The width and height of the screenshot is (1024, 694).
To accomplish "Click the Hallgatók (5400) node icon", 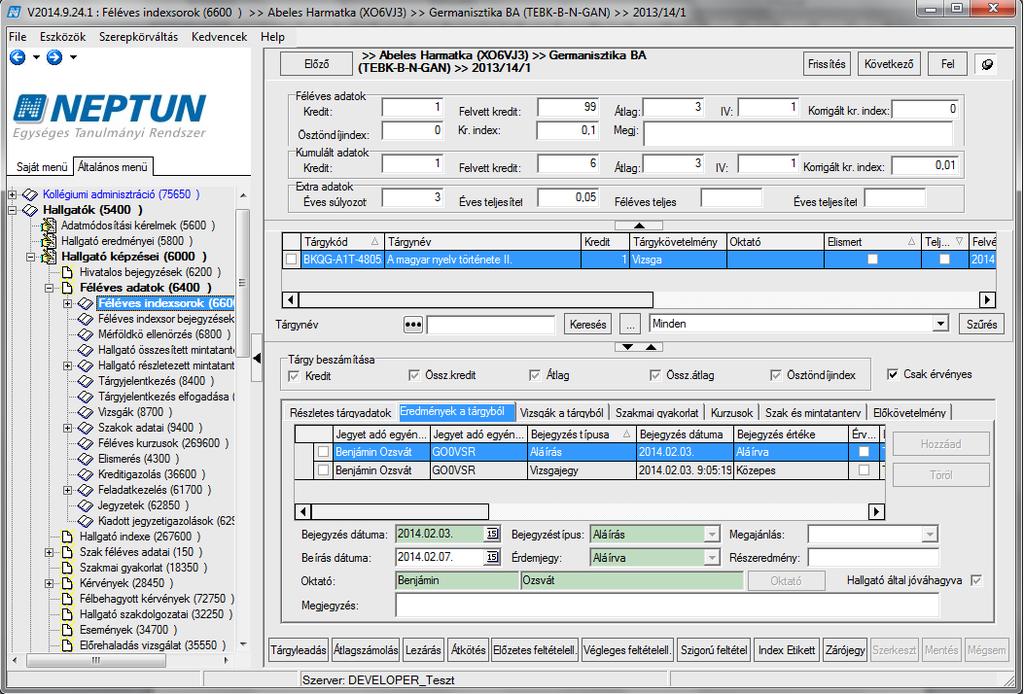I will tap(30, 210).
